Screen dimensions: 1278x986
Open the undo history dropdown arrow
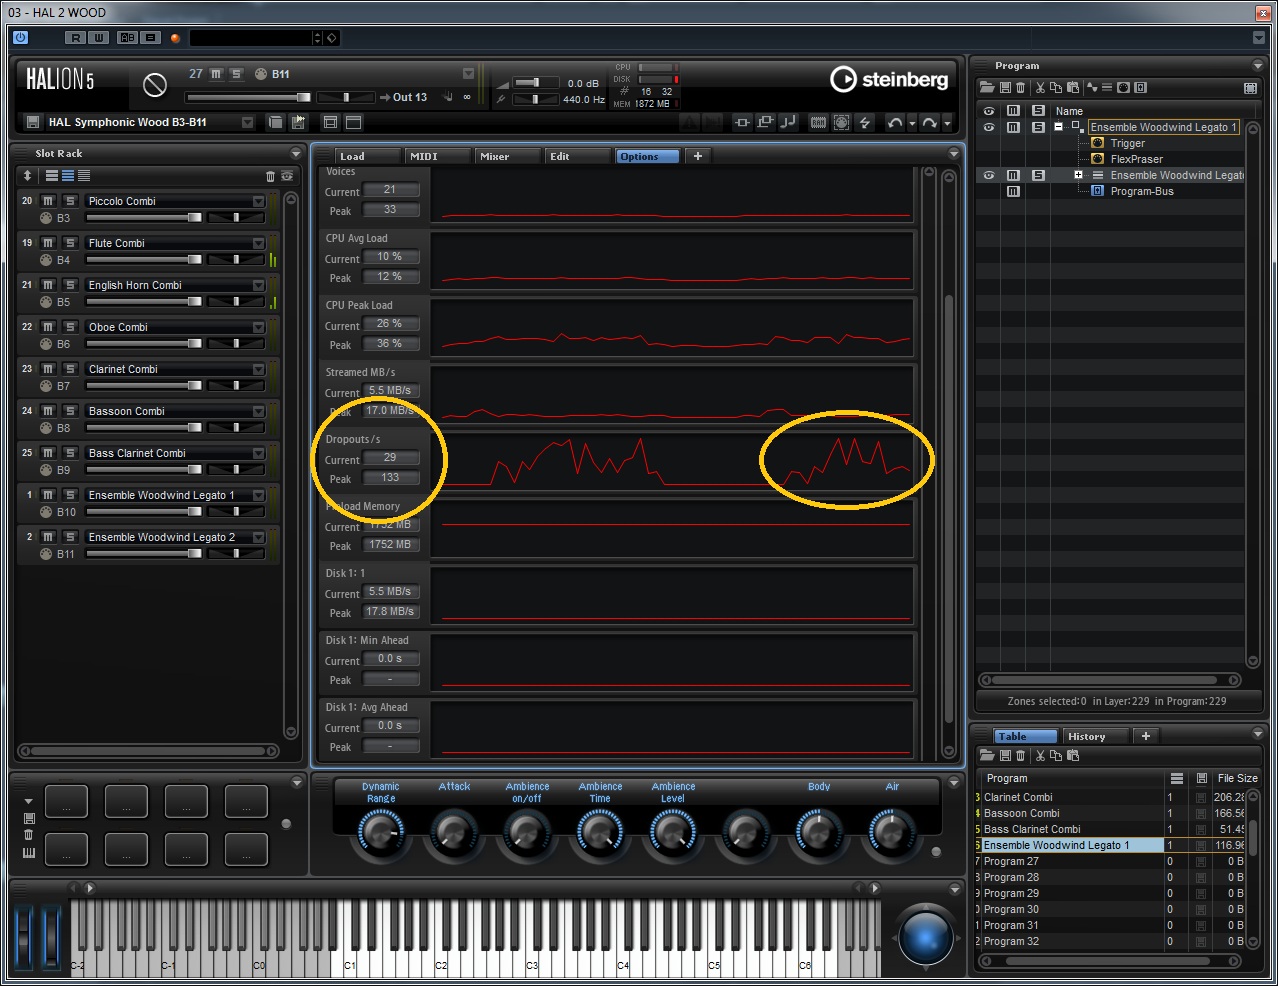(x=911, y=123)
